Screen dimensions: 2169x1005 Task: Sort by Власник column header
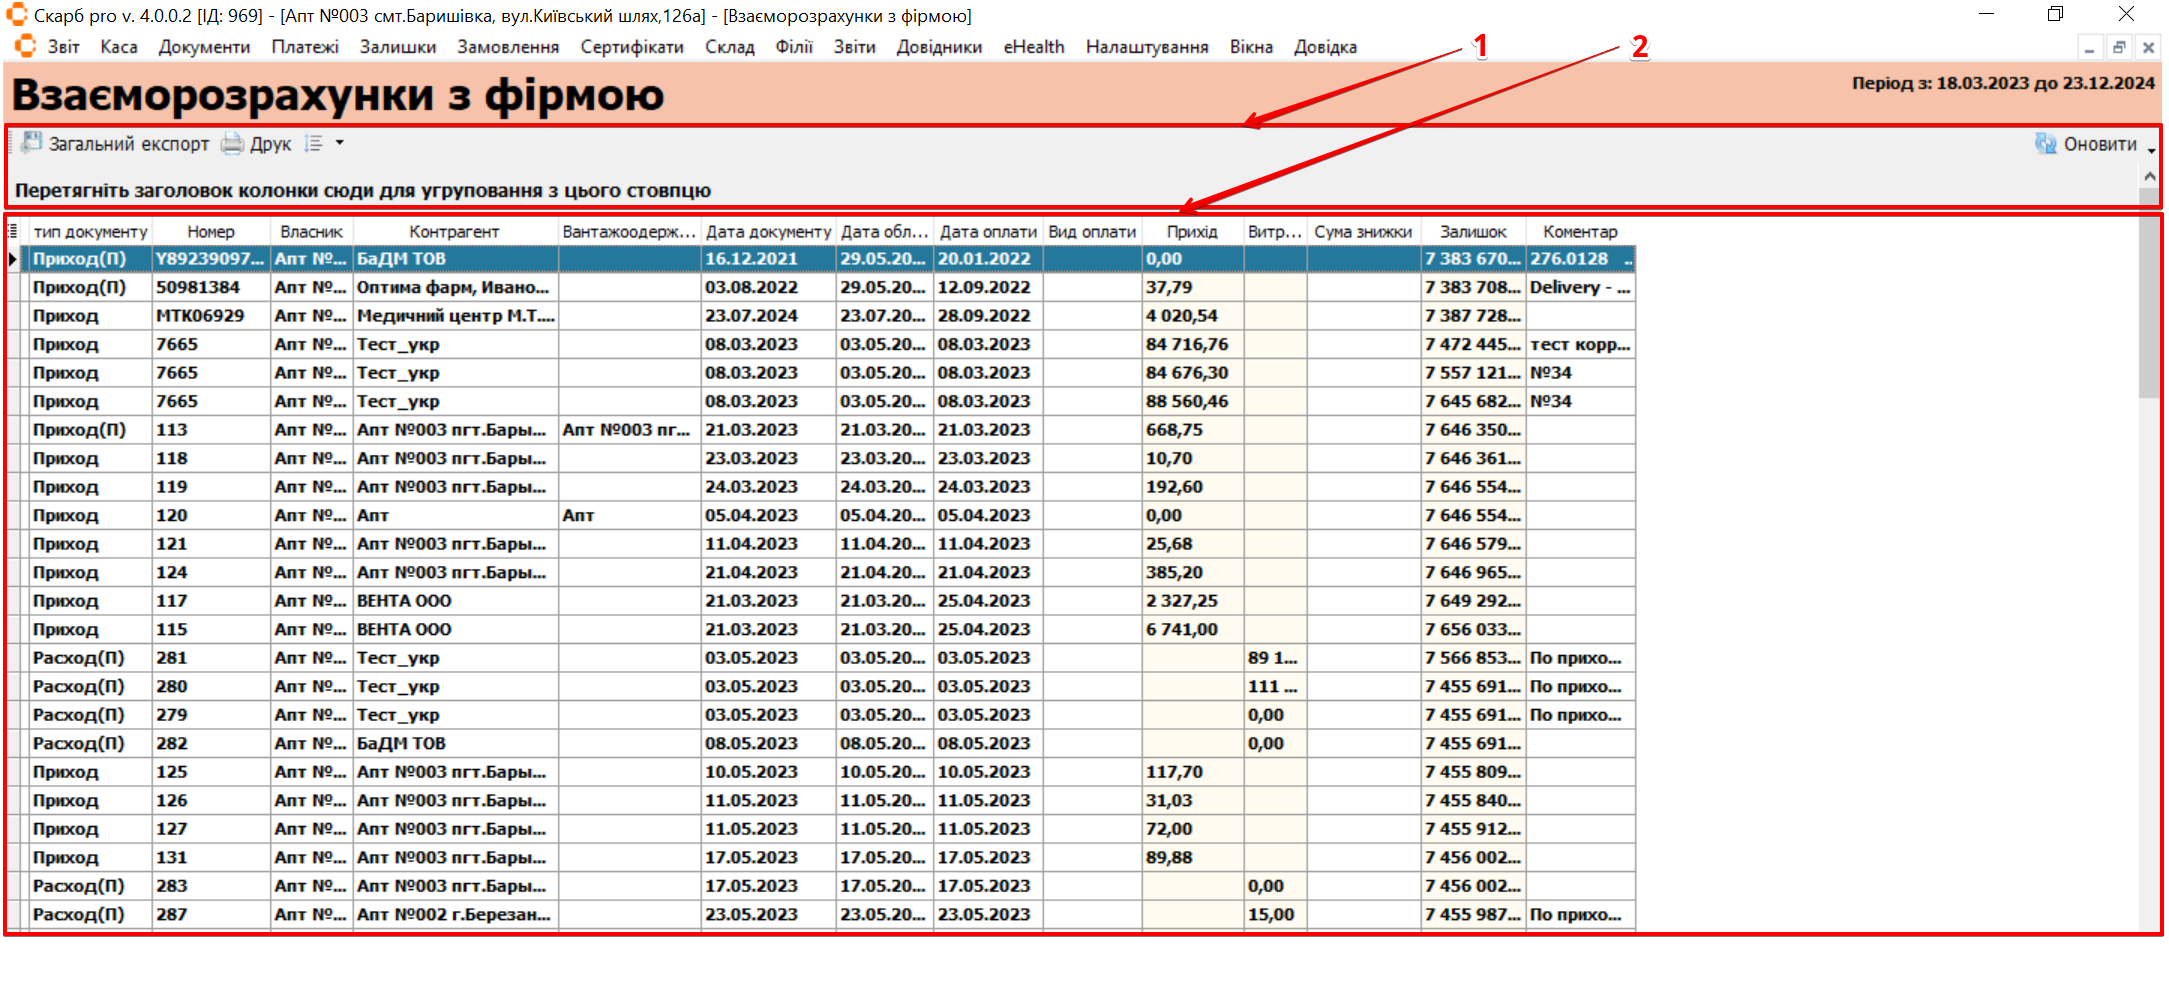pyautogui.click(x=311, y=231)
